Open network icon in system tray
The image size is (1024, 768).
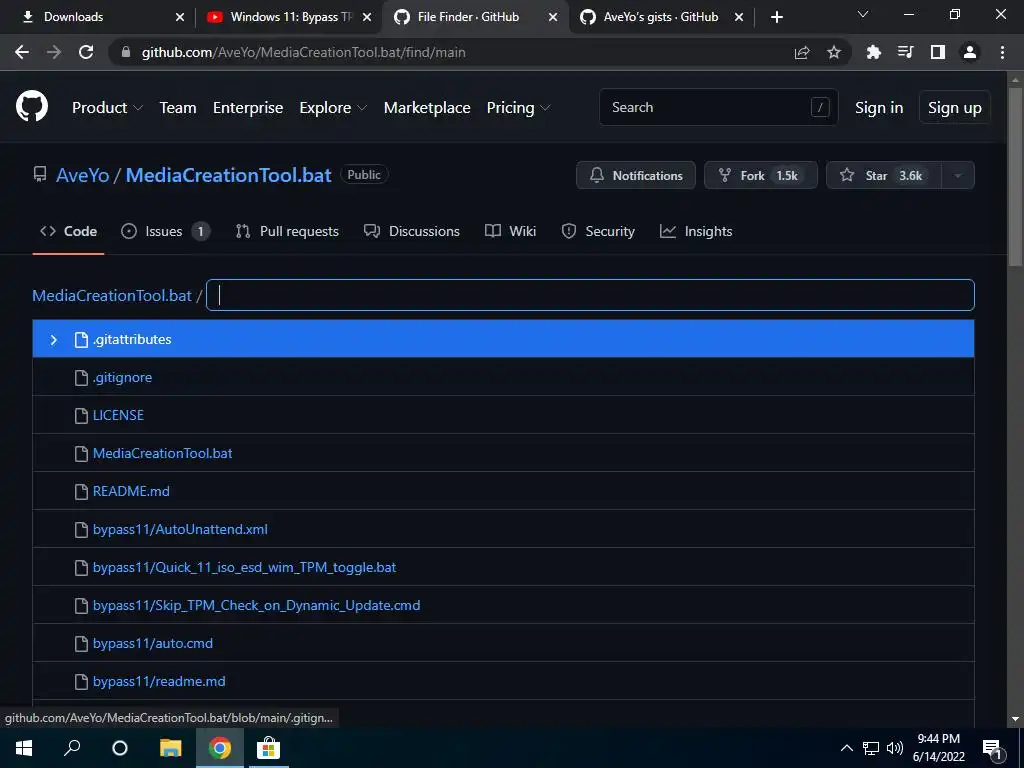coord(871,748)
